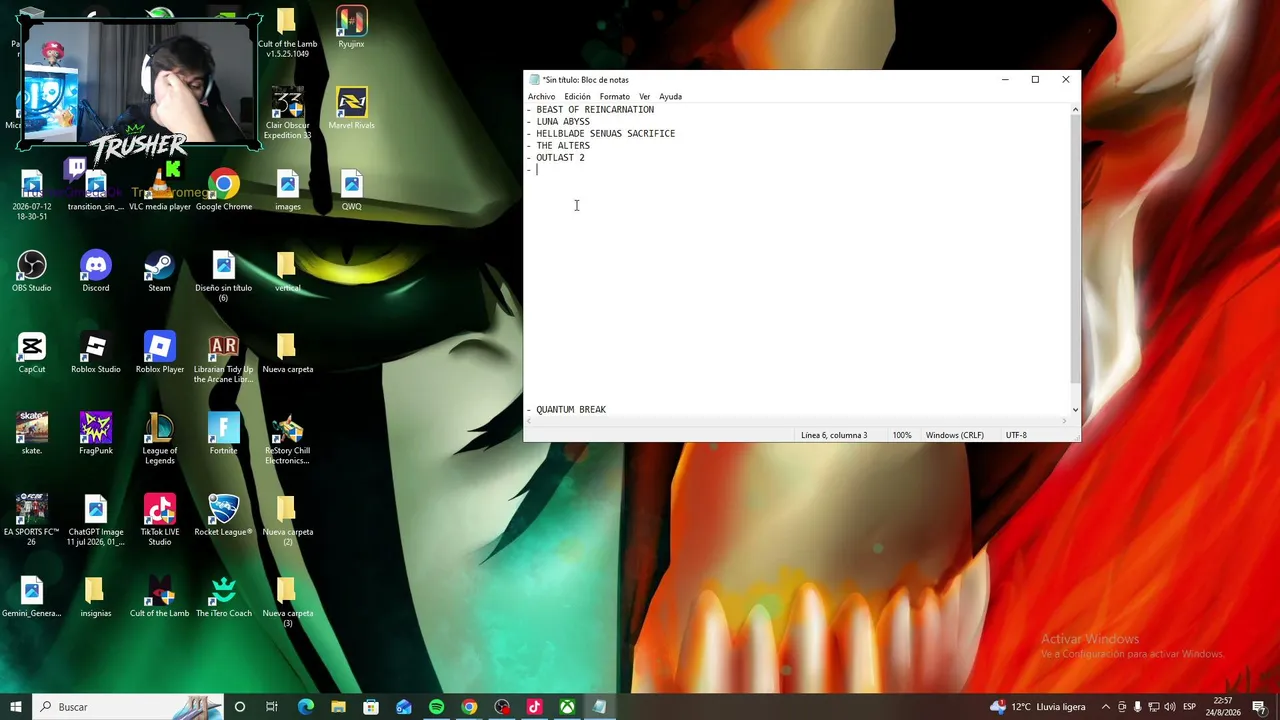Select the transition_sin_... video file

click(x=96, y=191)
